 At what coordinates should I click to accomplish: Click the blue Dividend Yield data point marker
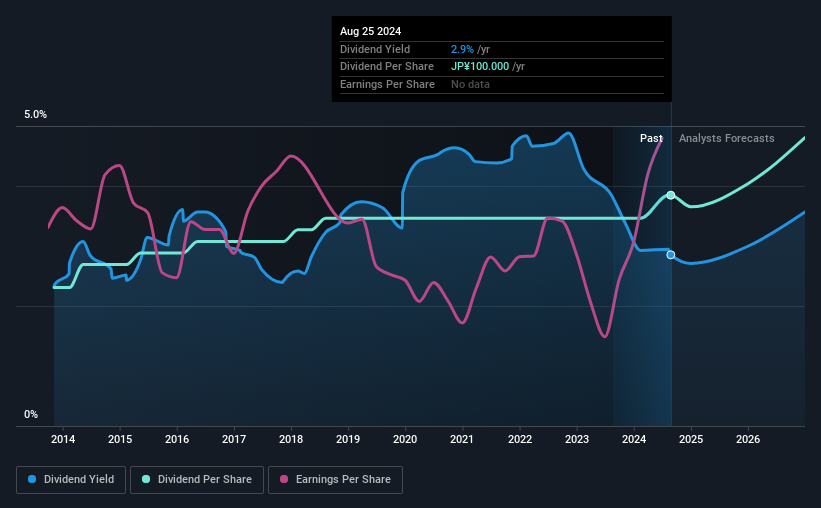671,255
